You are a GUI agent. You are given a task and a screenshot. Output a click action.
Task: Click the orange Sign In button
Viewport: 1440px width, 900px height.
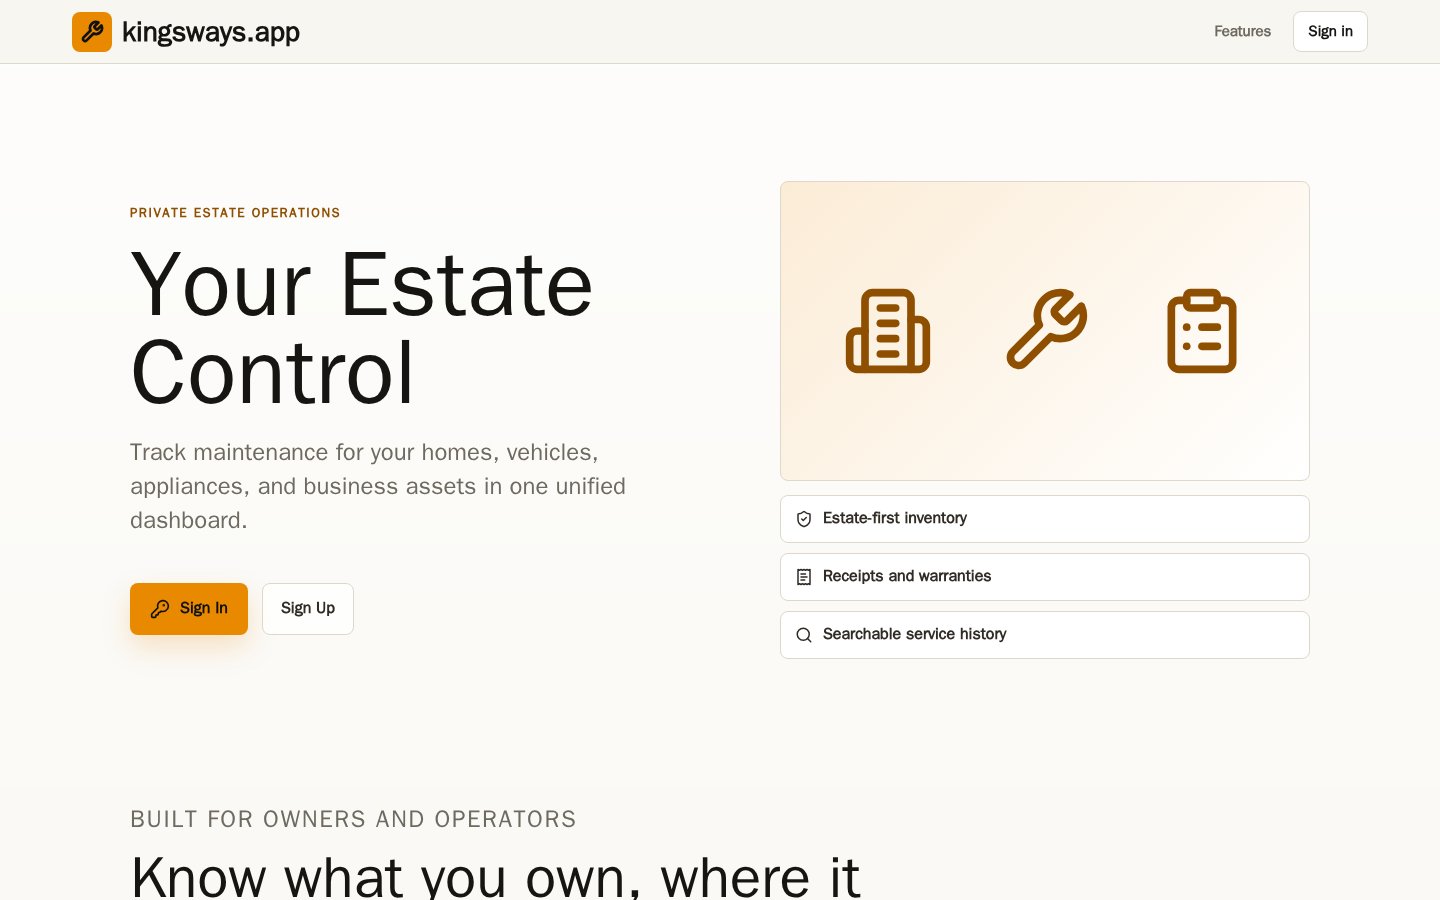(189, 609)
